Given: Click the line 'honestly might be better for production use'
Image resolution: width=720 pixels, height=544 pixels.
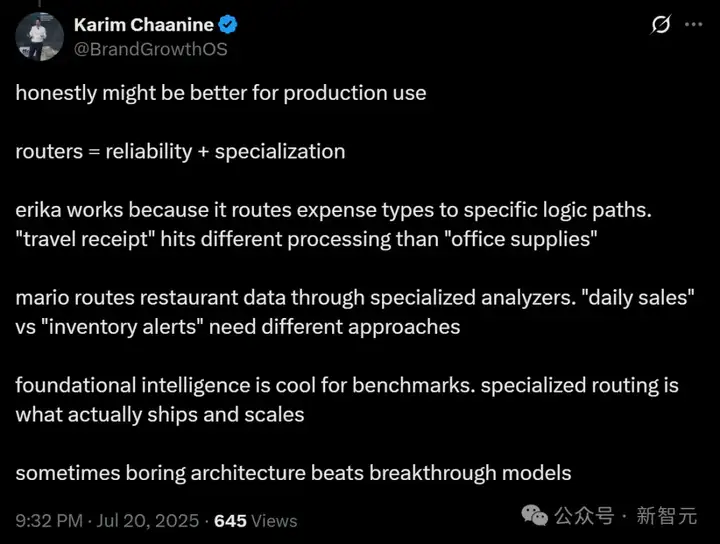Looking at the screenshot, I should 221,93.
